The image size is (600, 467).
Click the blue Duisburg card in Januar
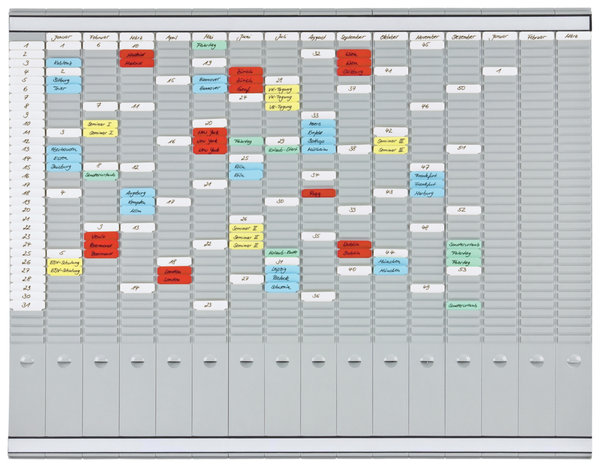tap(64, 167)
